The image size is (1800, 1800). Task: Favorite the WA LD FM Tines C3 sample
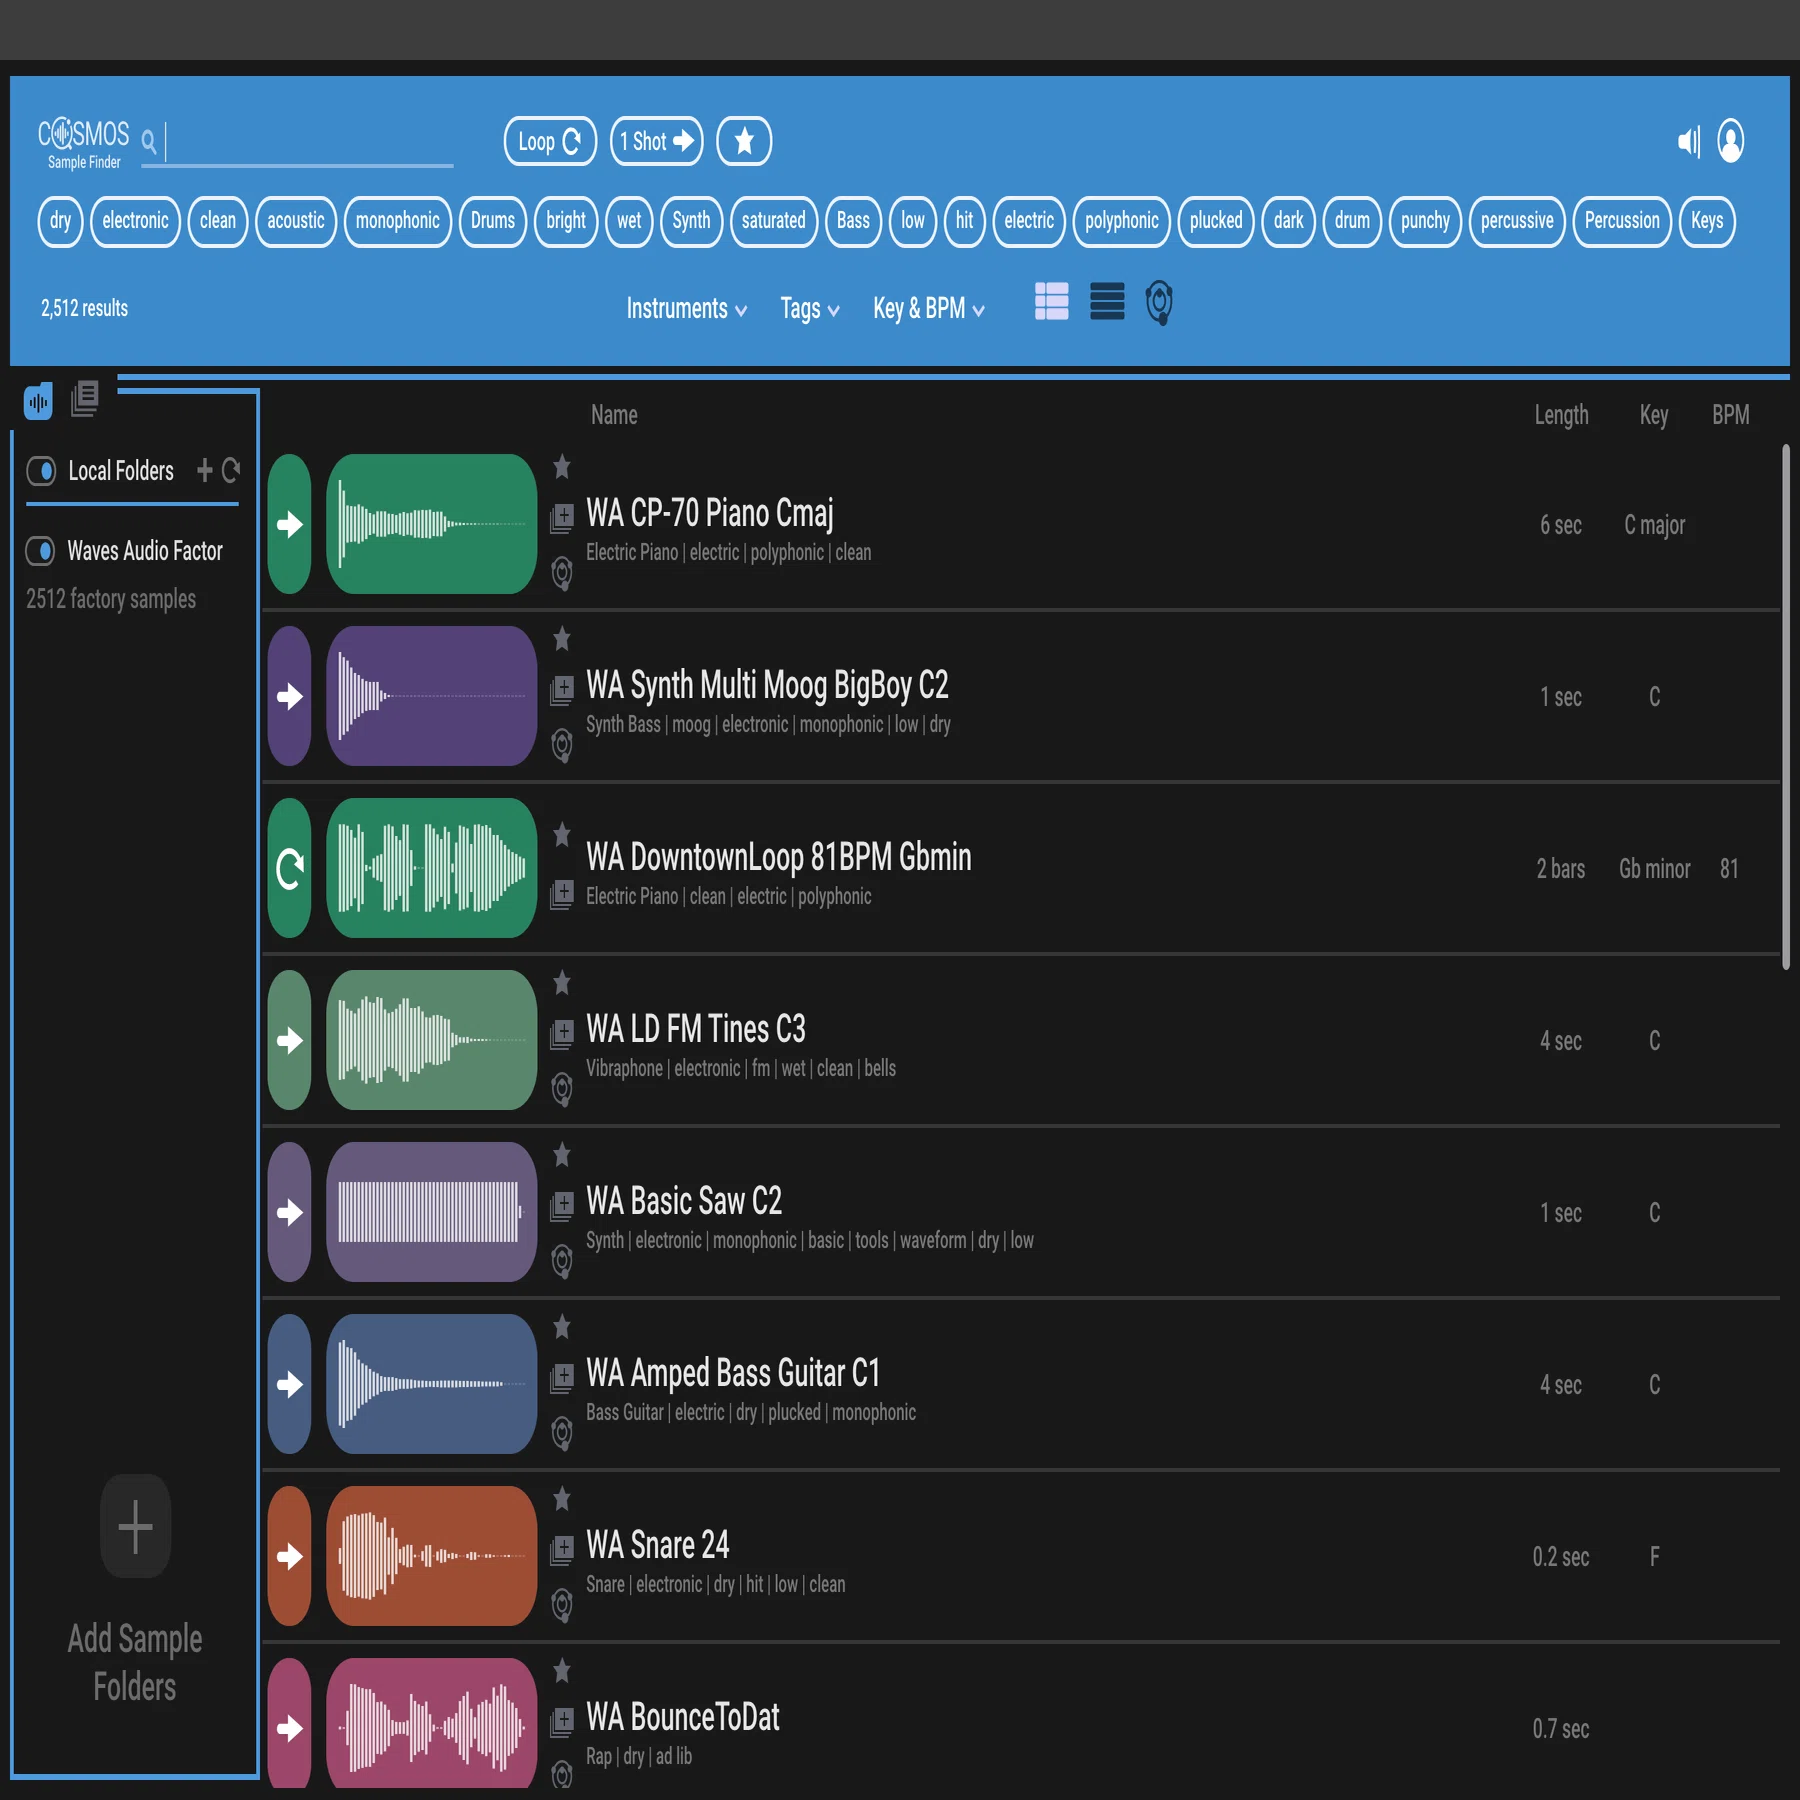[562, 982]
